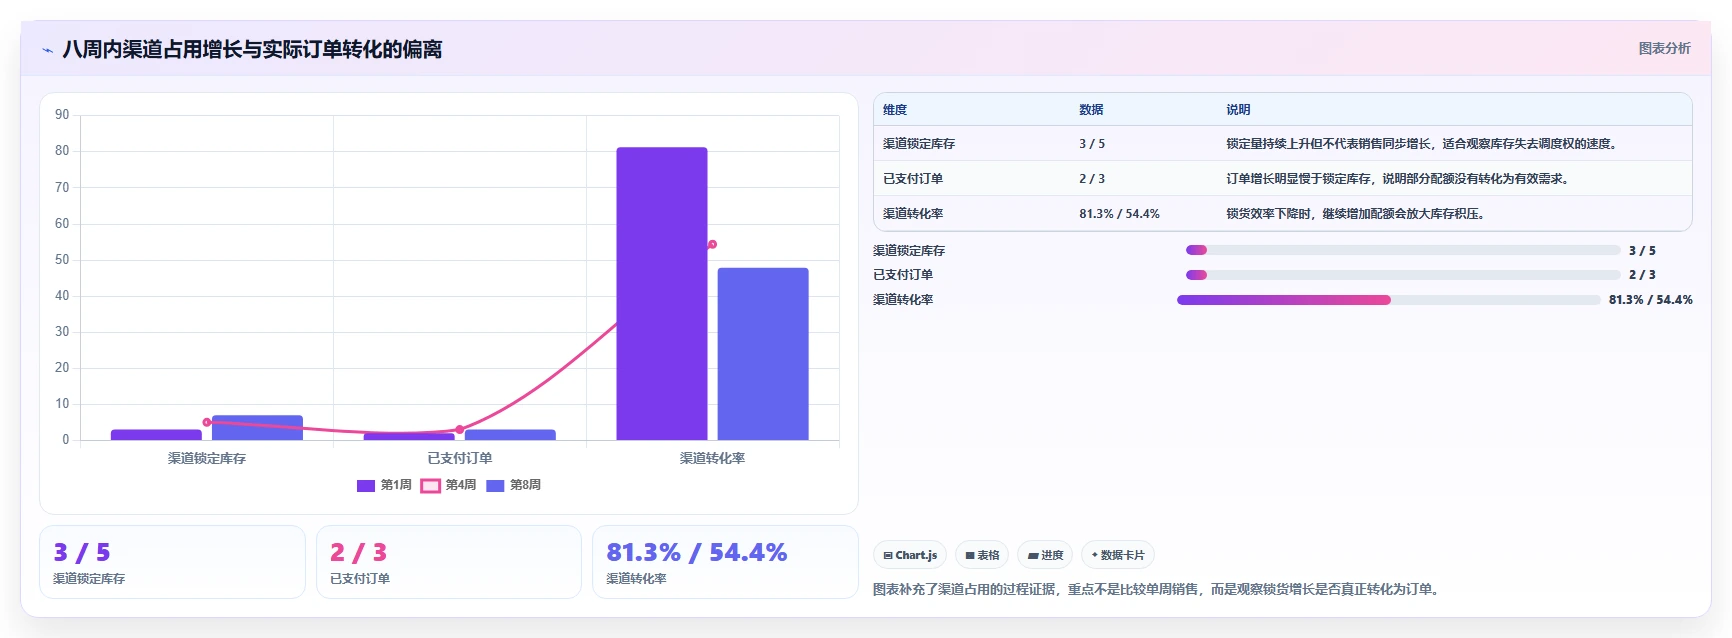Viewport: 1732px width, 638px height.
Task: Click the 渠道锁定库存 x-axis label under chart
Action: coord(207,458)
